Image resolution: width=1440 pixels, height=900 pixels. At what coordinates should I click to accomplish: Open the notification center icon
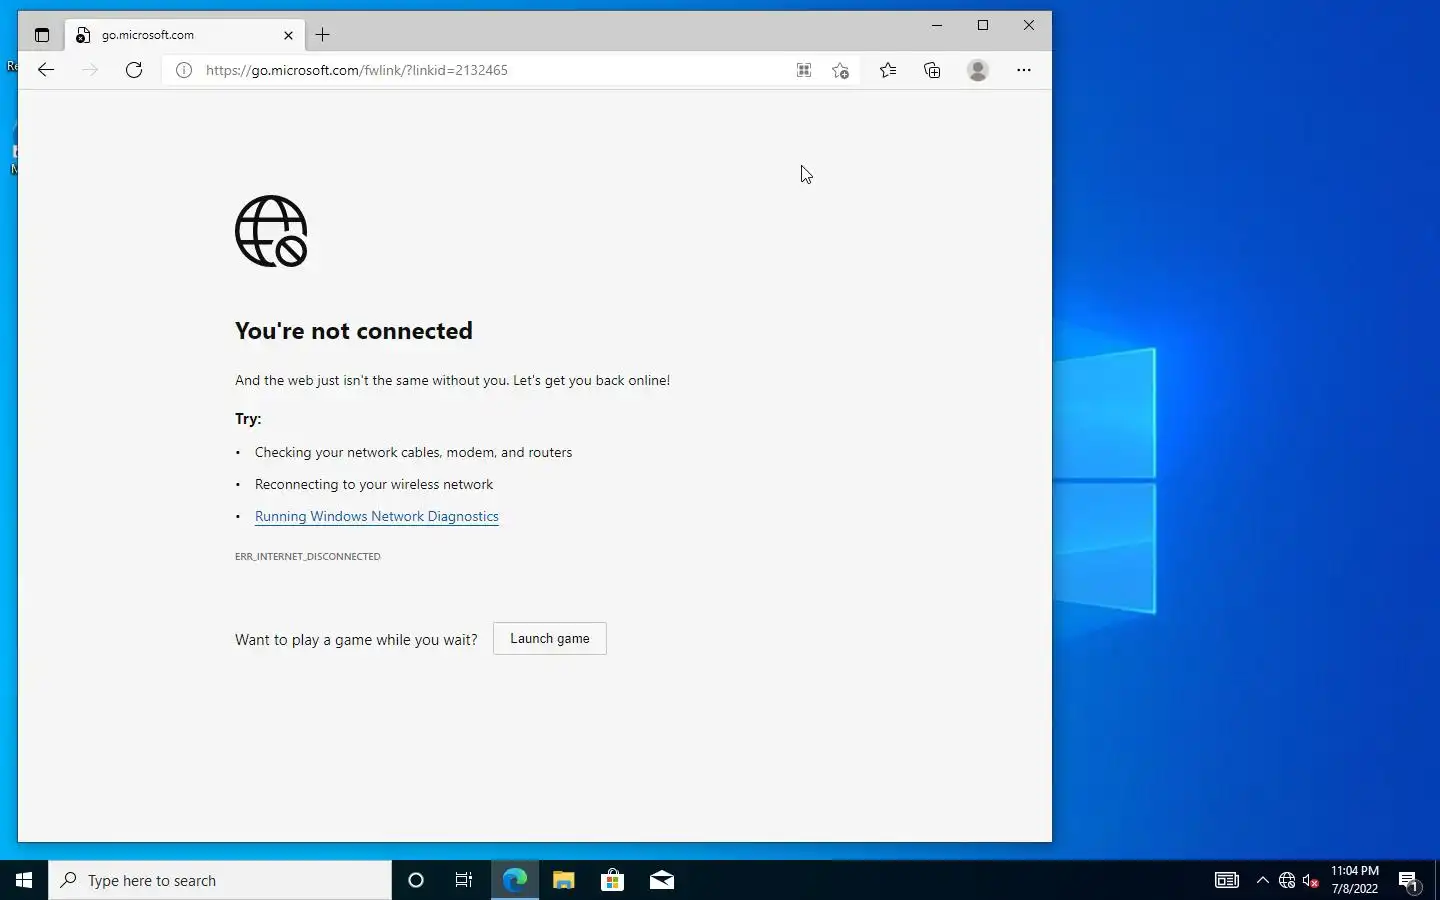point(1410,881)
